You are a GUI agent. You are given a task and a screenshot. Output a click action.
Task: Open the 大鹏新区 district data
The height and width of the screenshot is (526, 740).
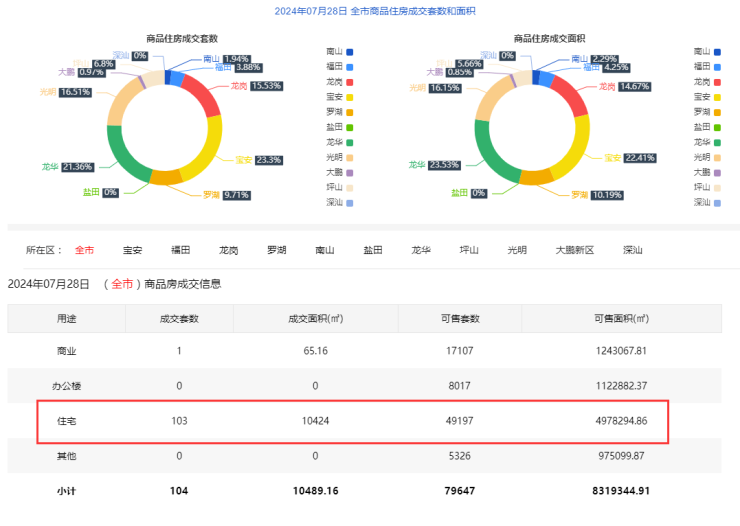tap(575, 250)
